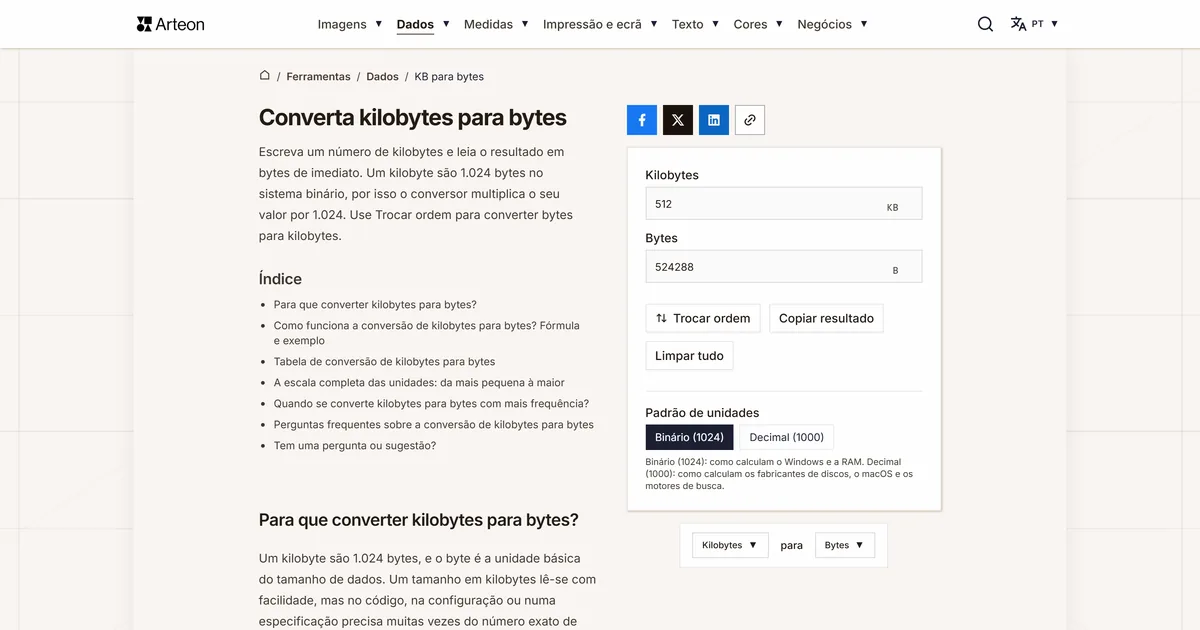Expand the Texto menu
The width and height of the screenshot is (1200, 630).
click(x=695, y=24)
